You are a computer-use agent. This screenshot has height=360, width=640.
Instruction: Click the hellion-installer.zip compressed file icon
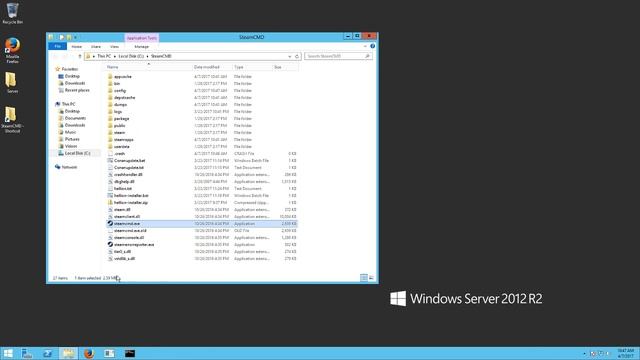click(x=110, y=202)
